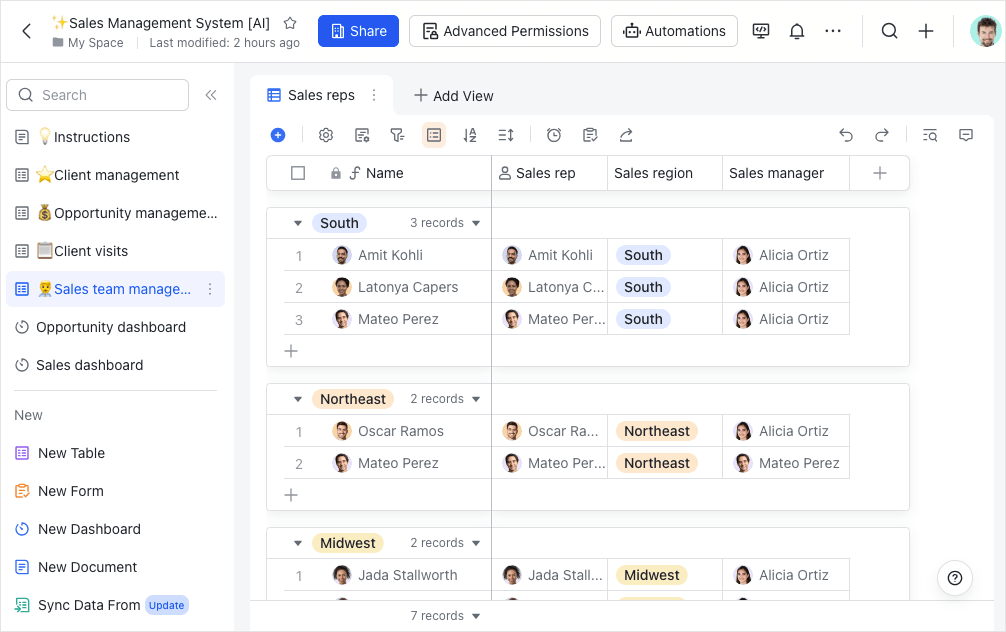Click the blue add record icon
The image size is (1006, 632).
278,135
